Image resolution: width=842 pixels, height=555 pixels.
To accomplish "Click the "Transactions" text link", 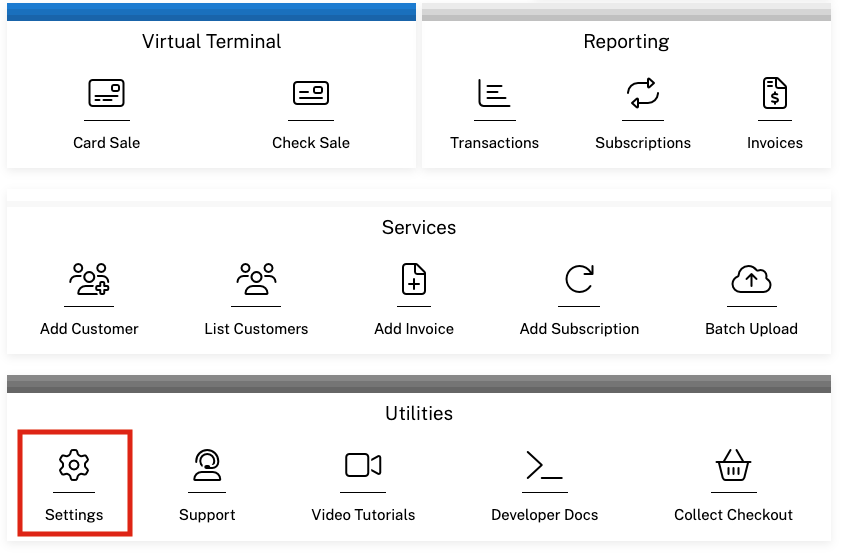I will click(494, 143).
